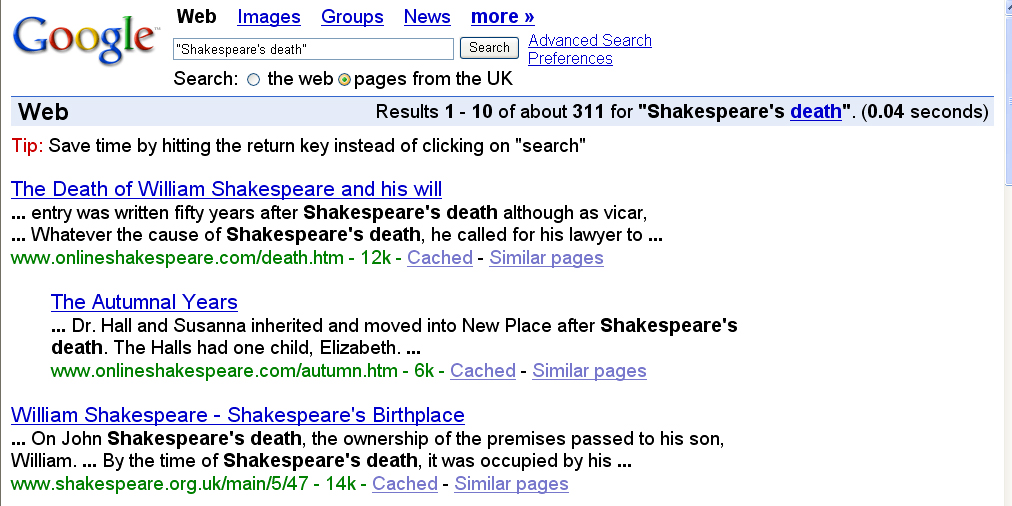Click the URL text www.onlineshakespeare.com/death.htm
1012x506 pixels.
177,258
